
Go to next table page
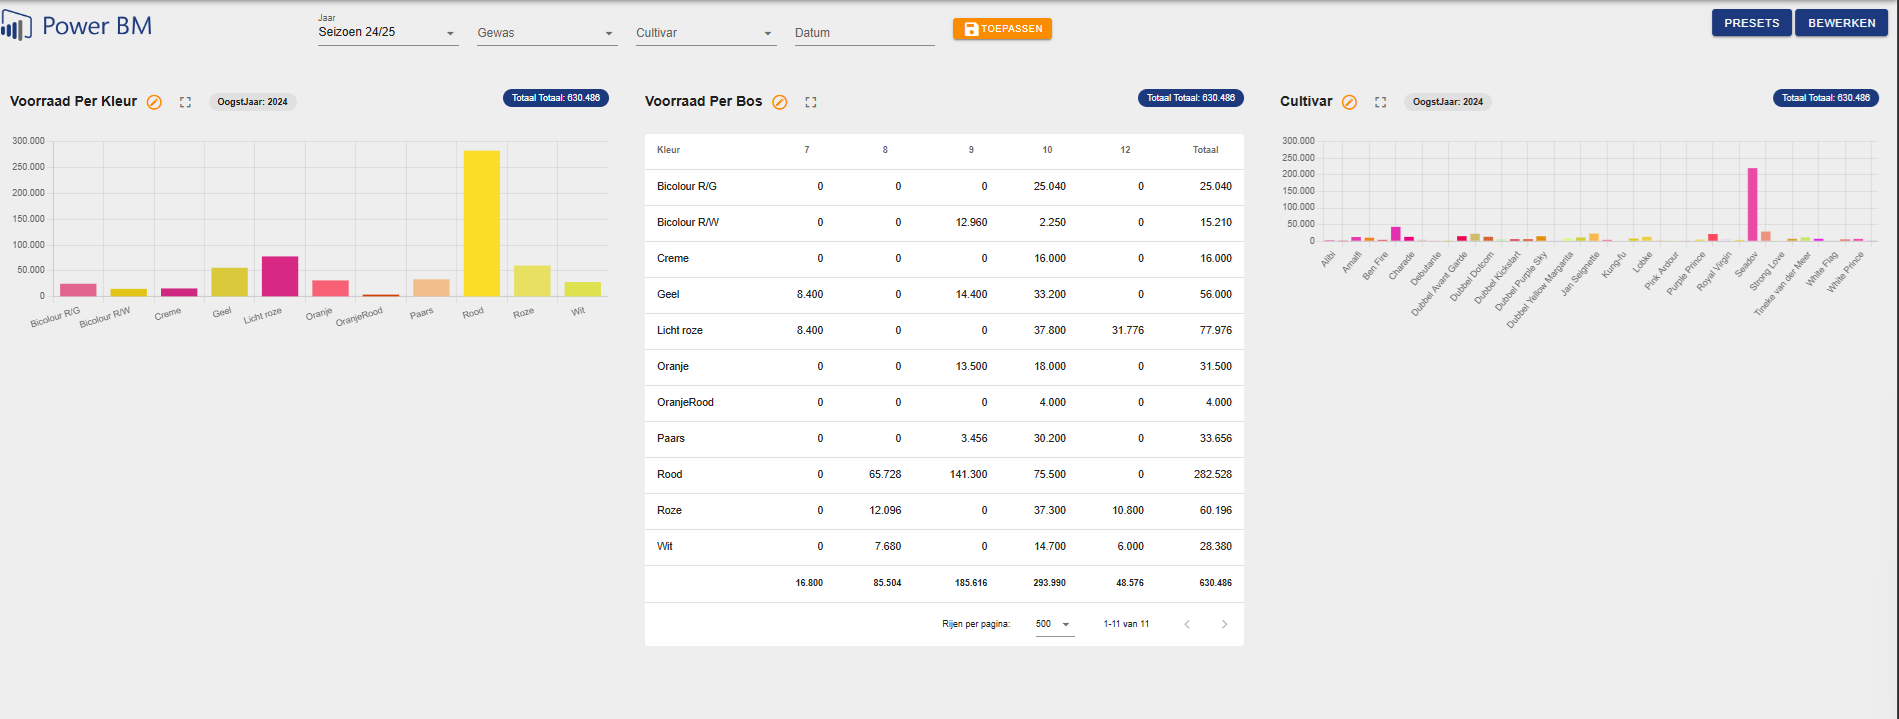1224,624
